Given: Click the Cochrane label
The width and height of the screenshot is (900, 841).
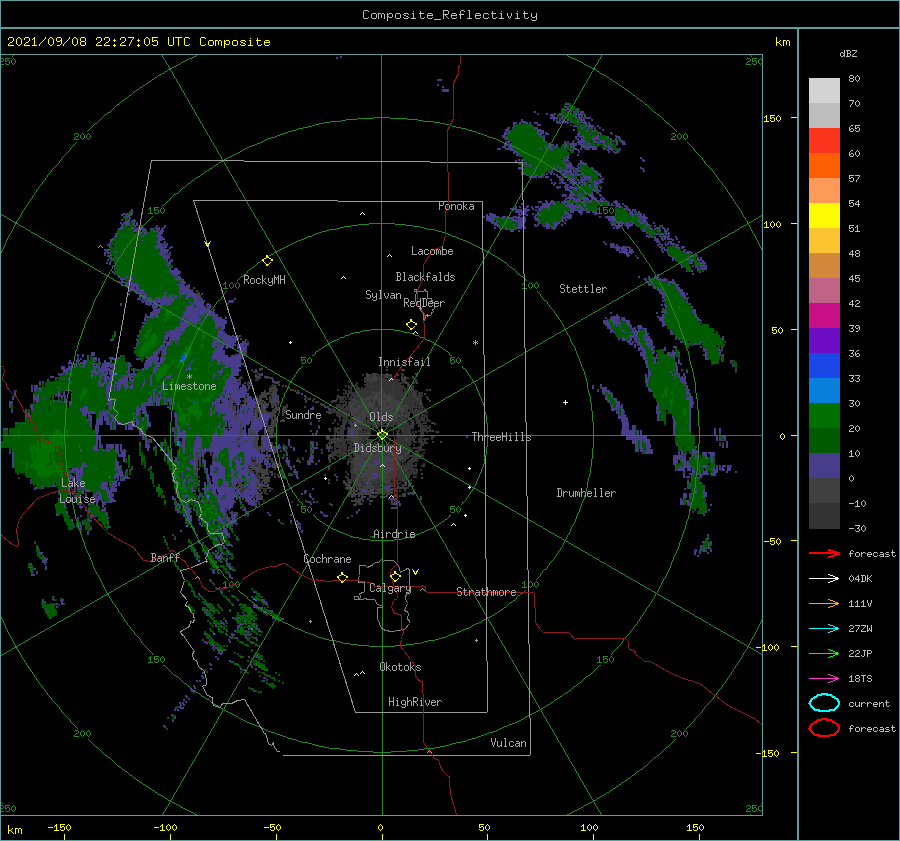Looking at the screenshot, I should tap(327, 559).
